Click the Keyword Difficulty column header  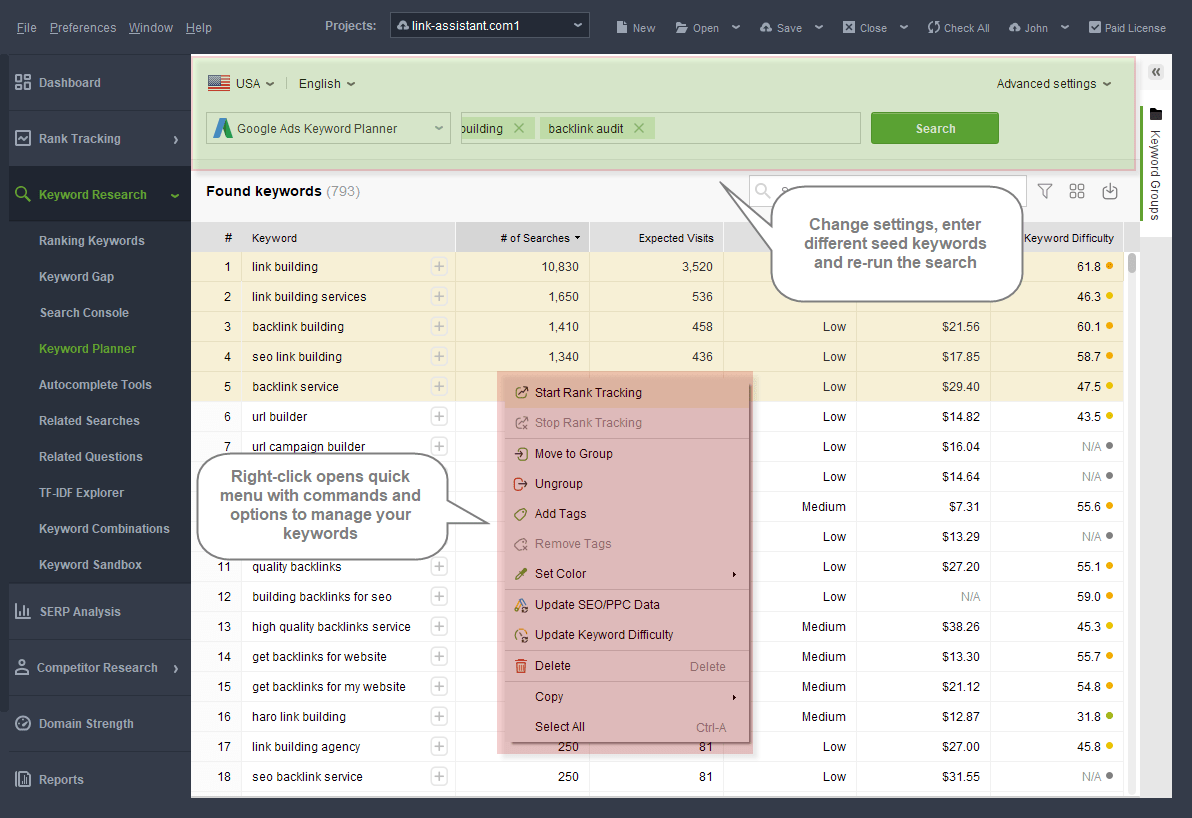point(1068,238)
